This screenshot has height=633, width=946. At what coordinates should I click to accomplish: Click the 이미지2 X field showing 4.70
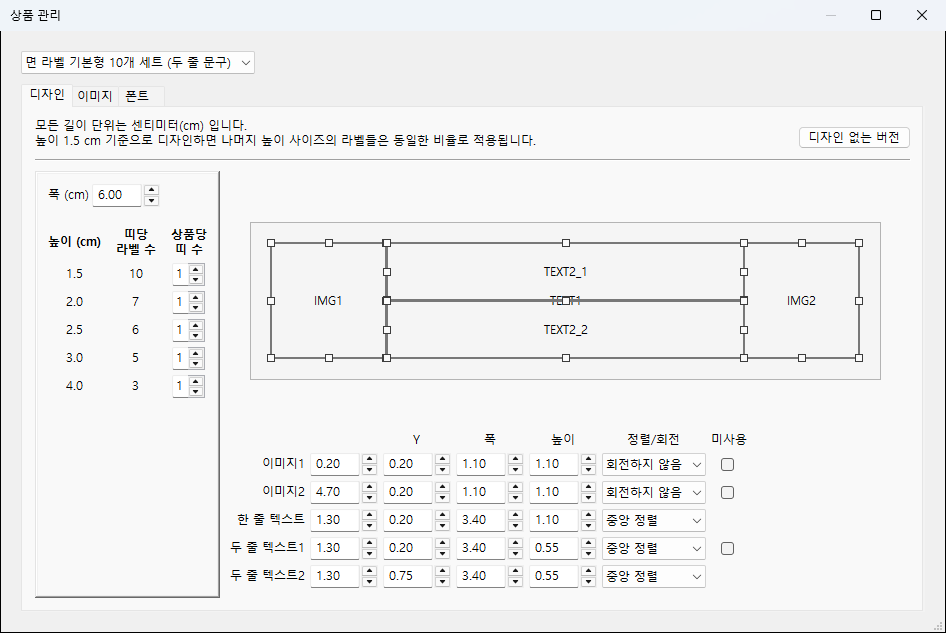[x=335, y=492]
